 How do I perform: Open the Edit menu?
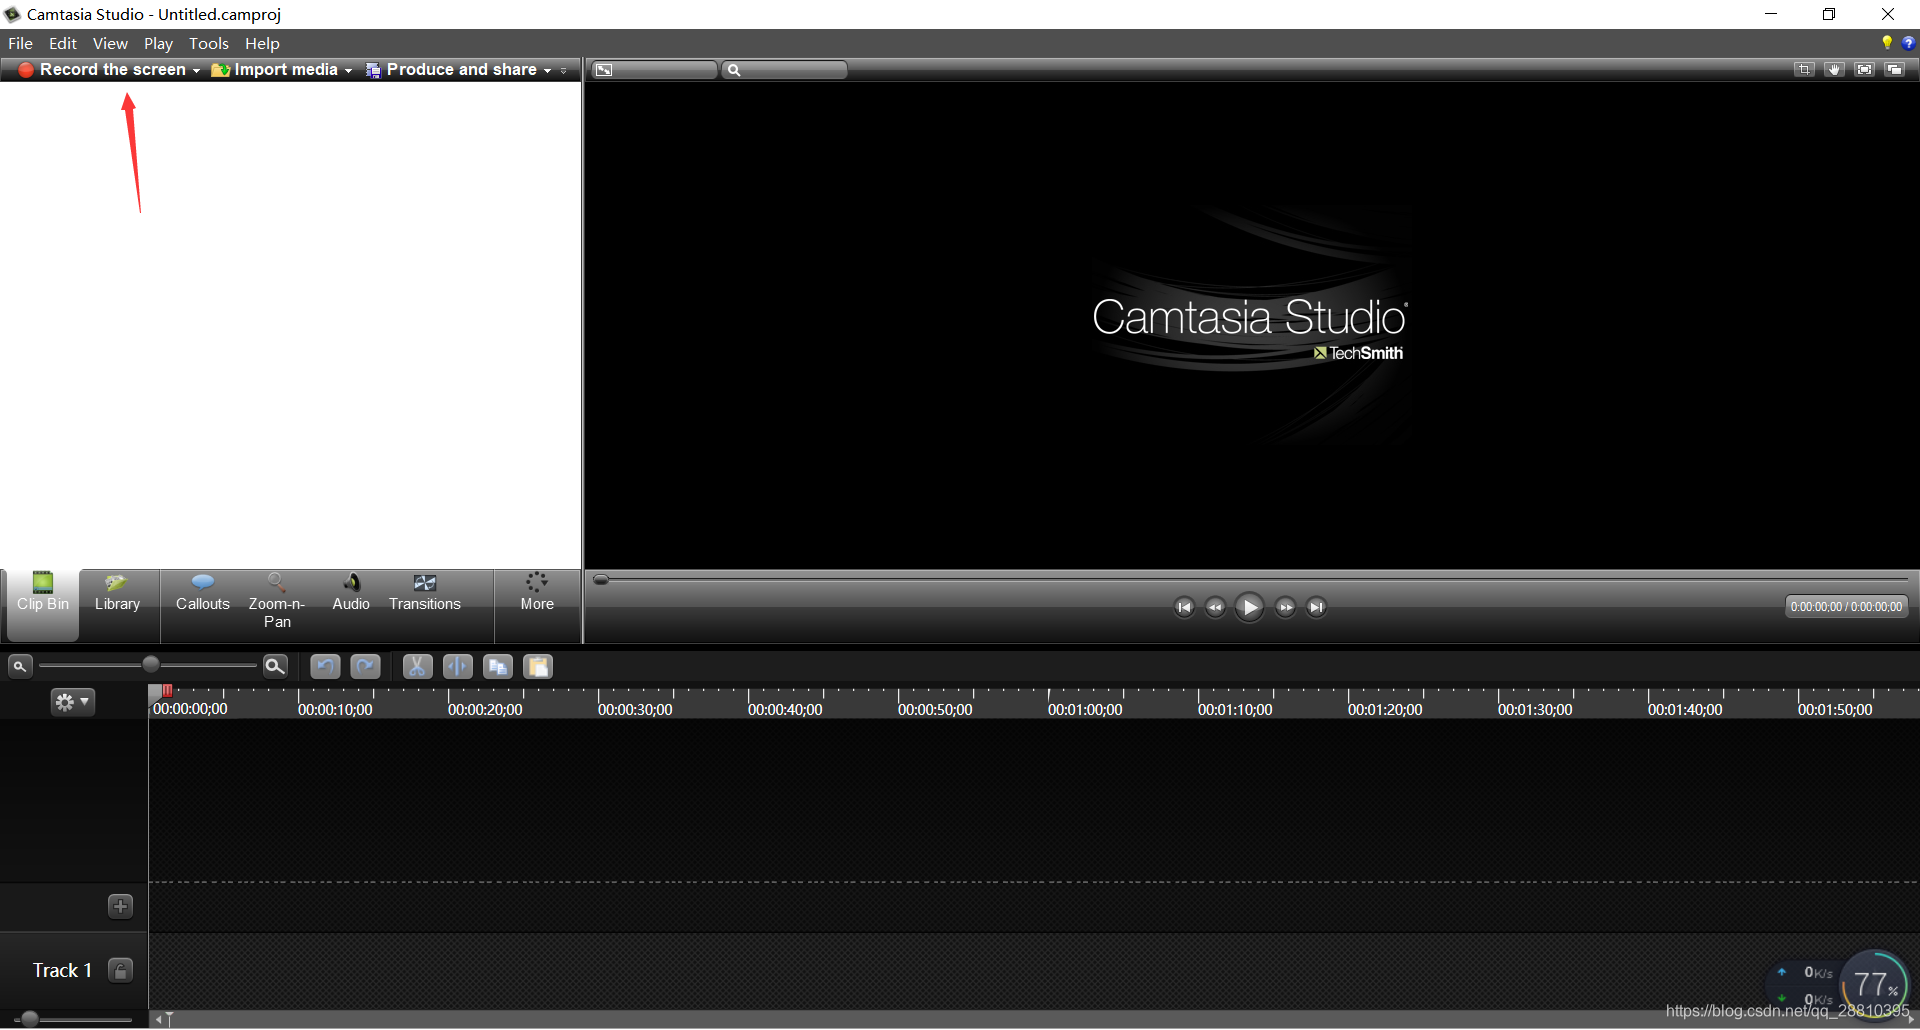coord(63,44)
